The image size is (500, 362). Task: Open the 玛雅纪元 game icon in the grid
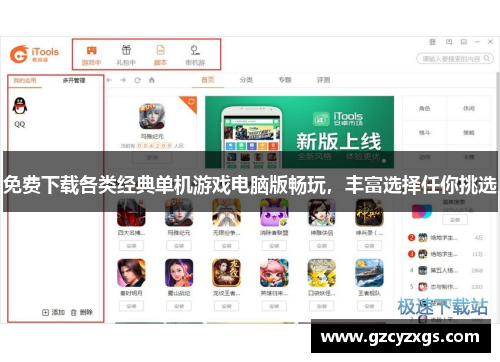179,212
